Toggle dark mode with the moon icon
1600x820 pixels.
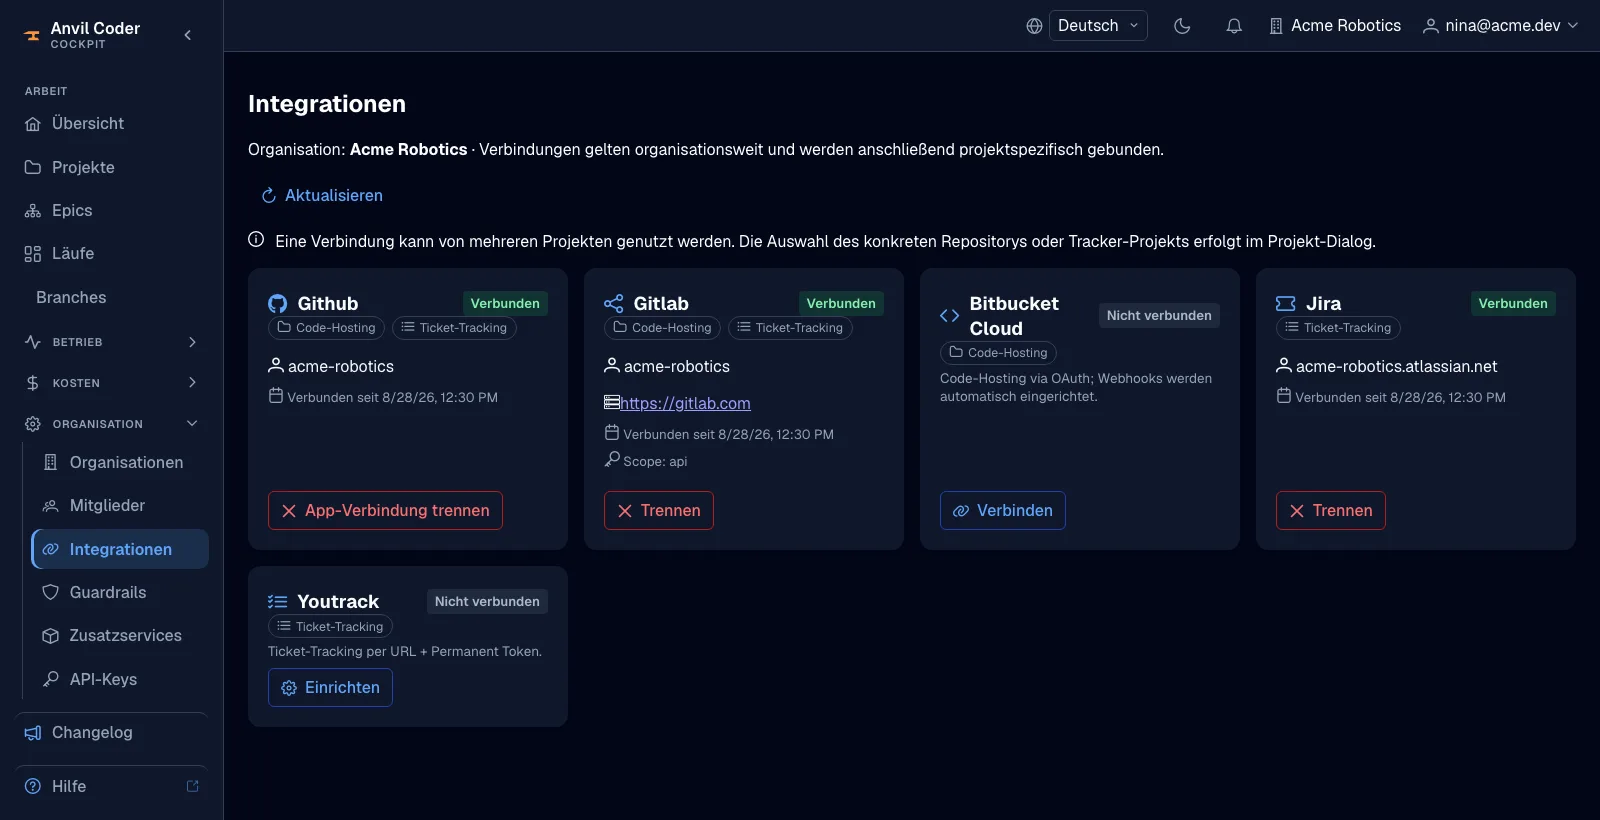pyautogui.click(x=1182, y=26)
